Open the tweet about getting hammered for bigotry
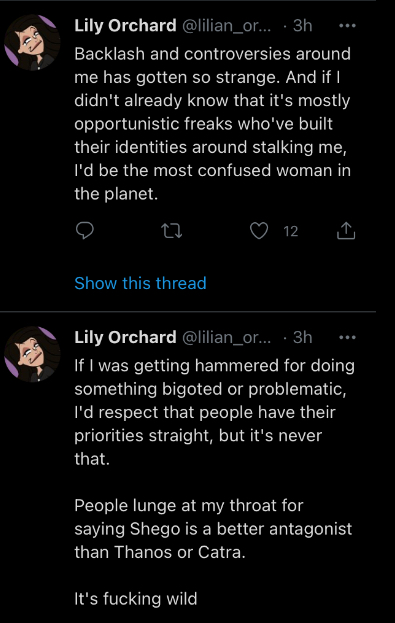Image resolution: width=395 pixels, height=623 pixels. [x=215, y=412]
